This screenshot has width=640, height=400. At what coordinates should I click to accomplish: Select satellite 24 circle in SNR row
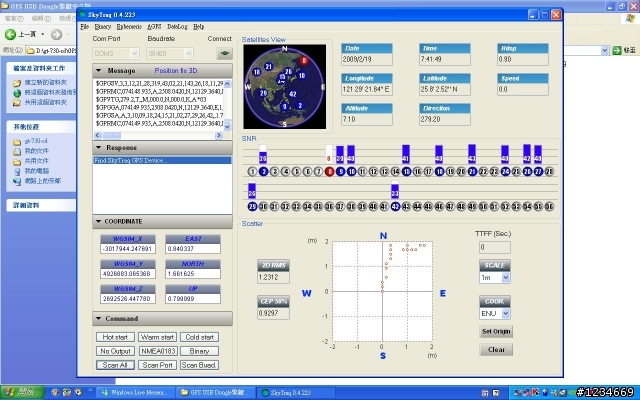505,172
